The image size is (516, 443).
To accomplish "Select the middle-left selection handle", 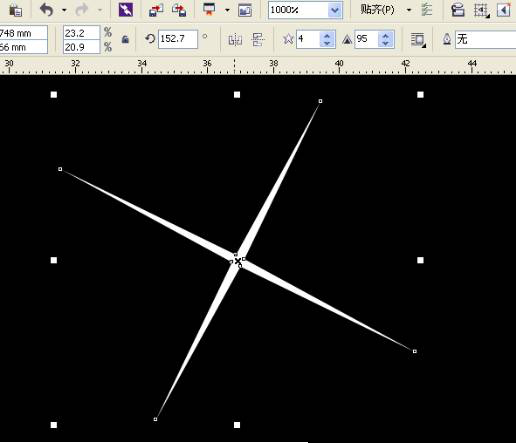I will point(54,260).
